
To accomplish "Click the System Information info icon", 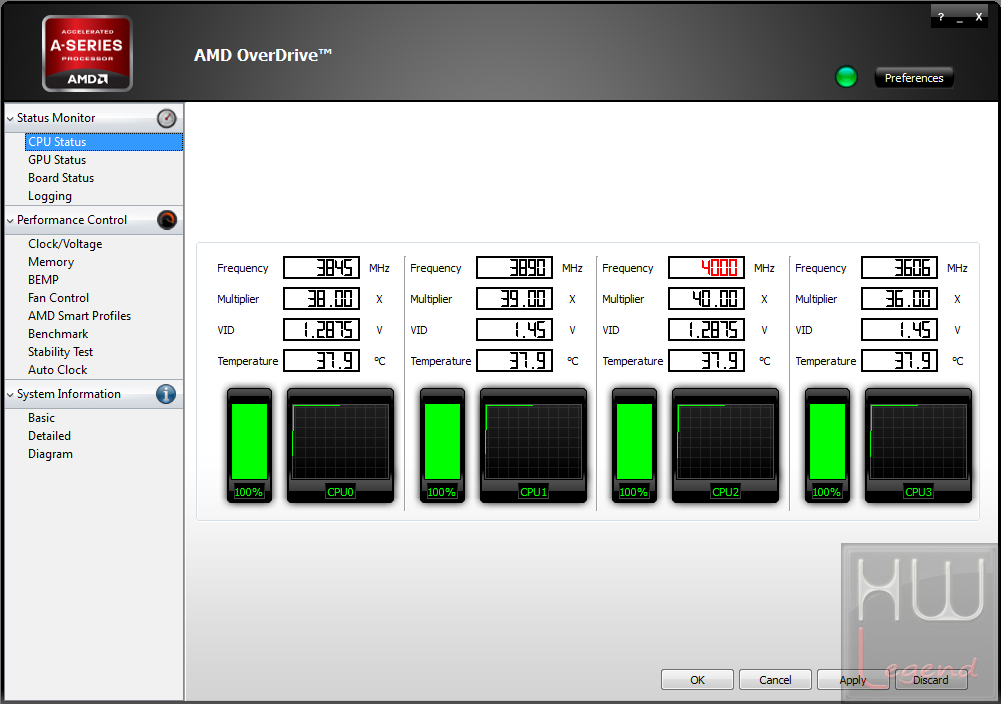I will [x=166, y=394].
